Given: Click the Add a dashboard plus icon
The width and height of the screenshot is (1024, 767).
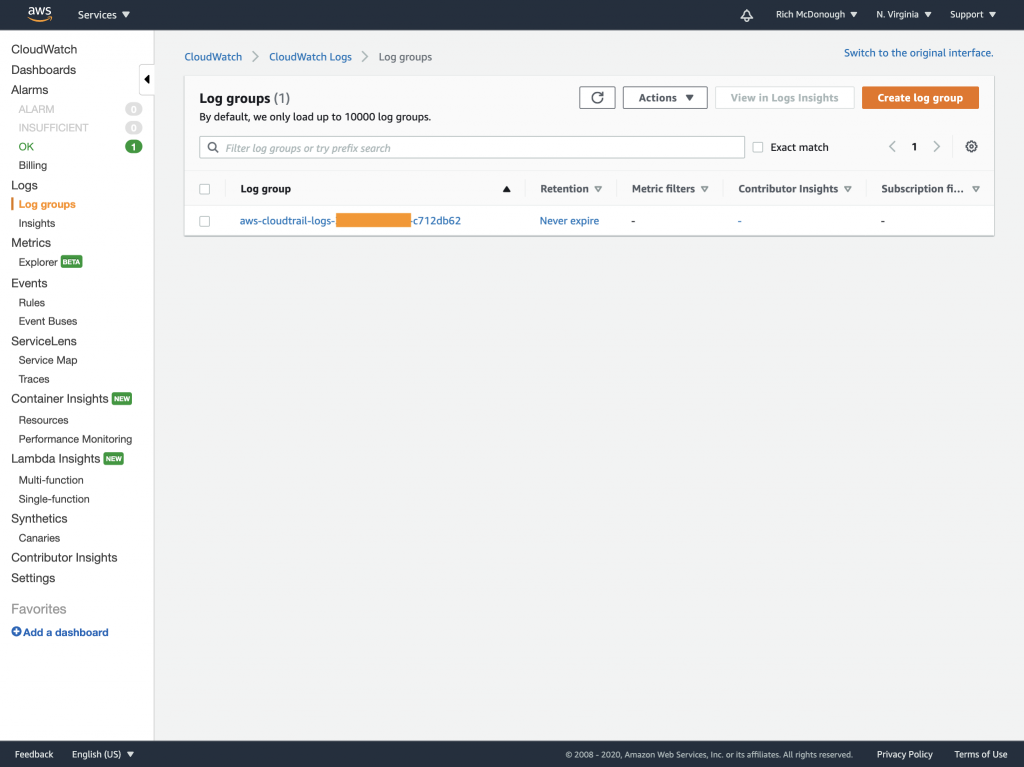Looking at the screenshot, I should pyautogui.click(x=15, y=631).
